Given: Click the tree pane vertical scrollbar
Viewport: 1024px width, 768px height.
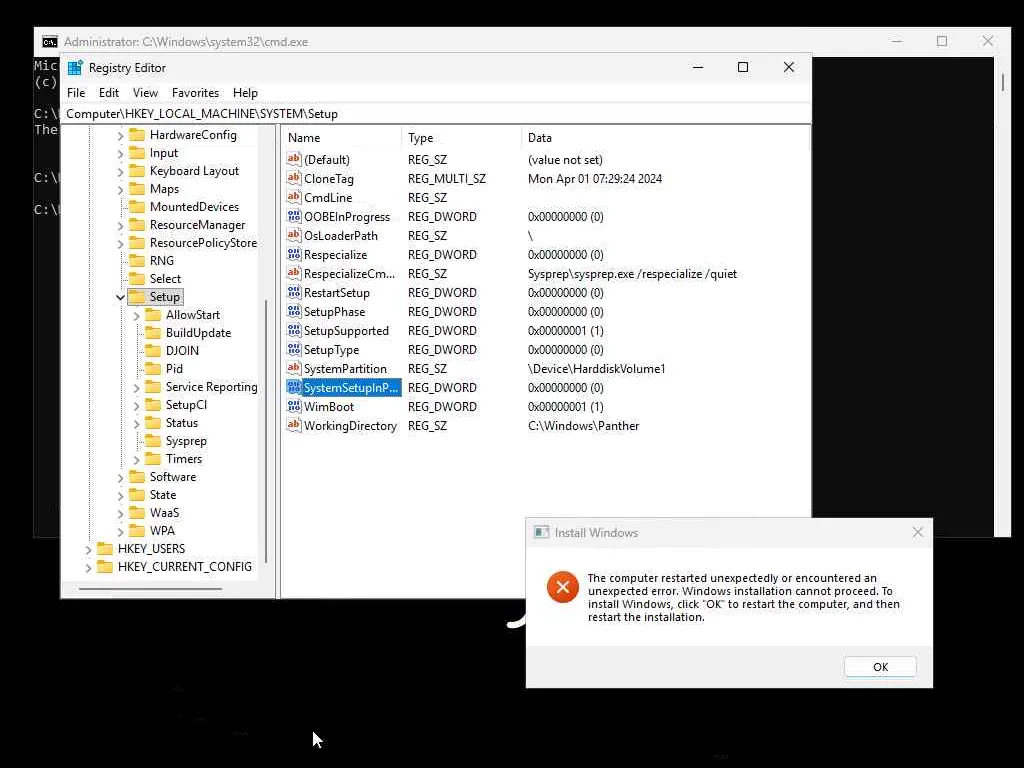Looking at the screenshot, I should click(266, 431).
